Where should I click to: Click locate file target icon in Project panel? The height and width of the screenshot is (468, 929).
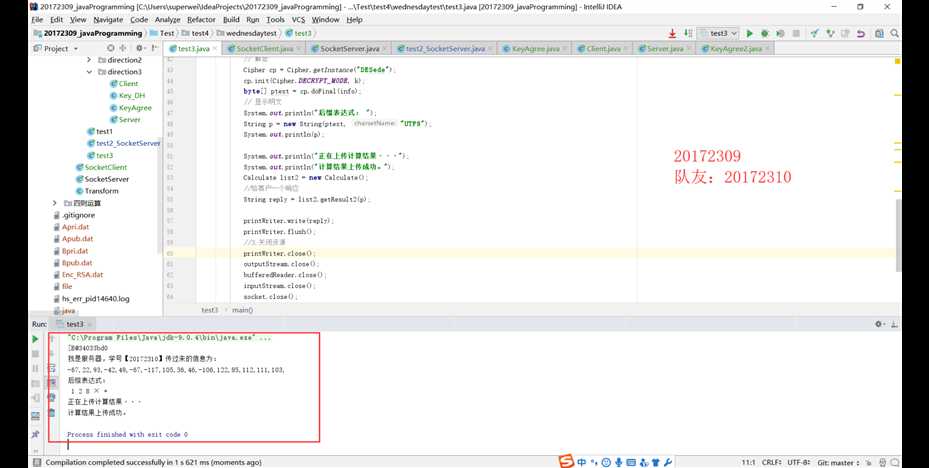pyautogui.click(x=111, y=48)
